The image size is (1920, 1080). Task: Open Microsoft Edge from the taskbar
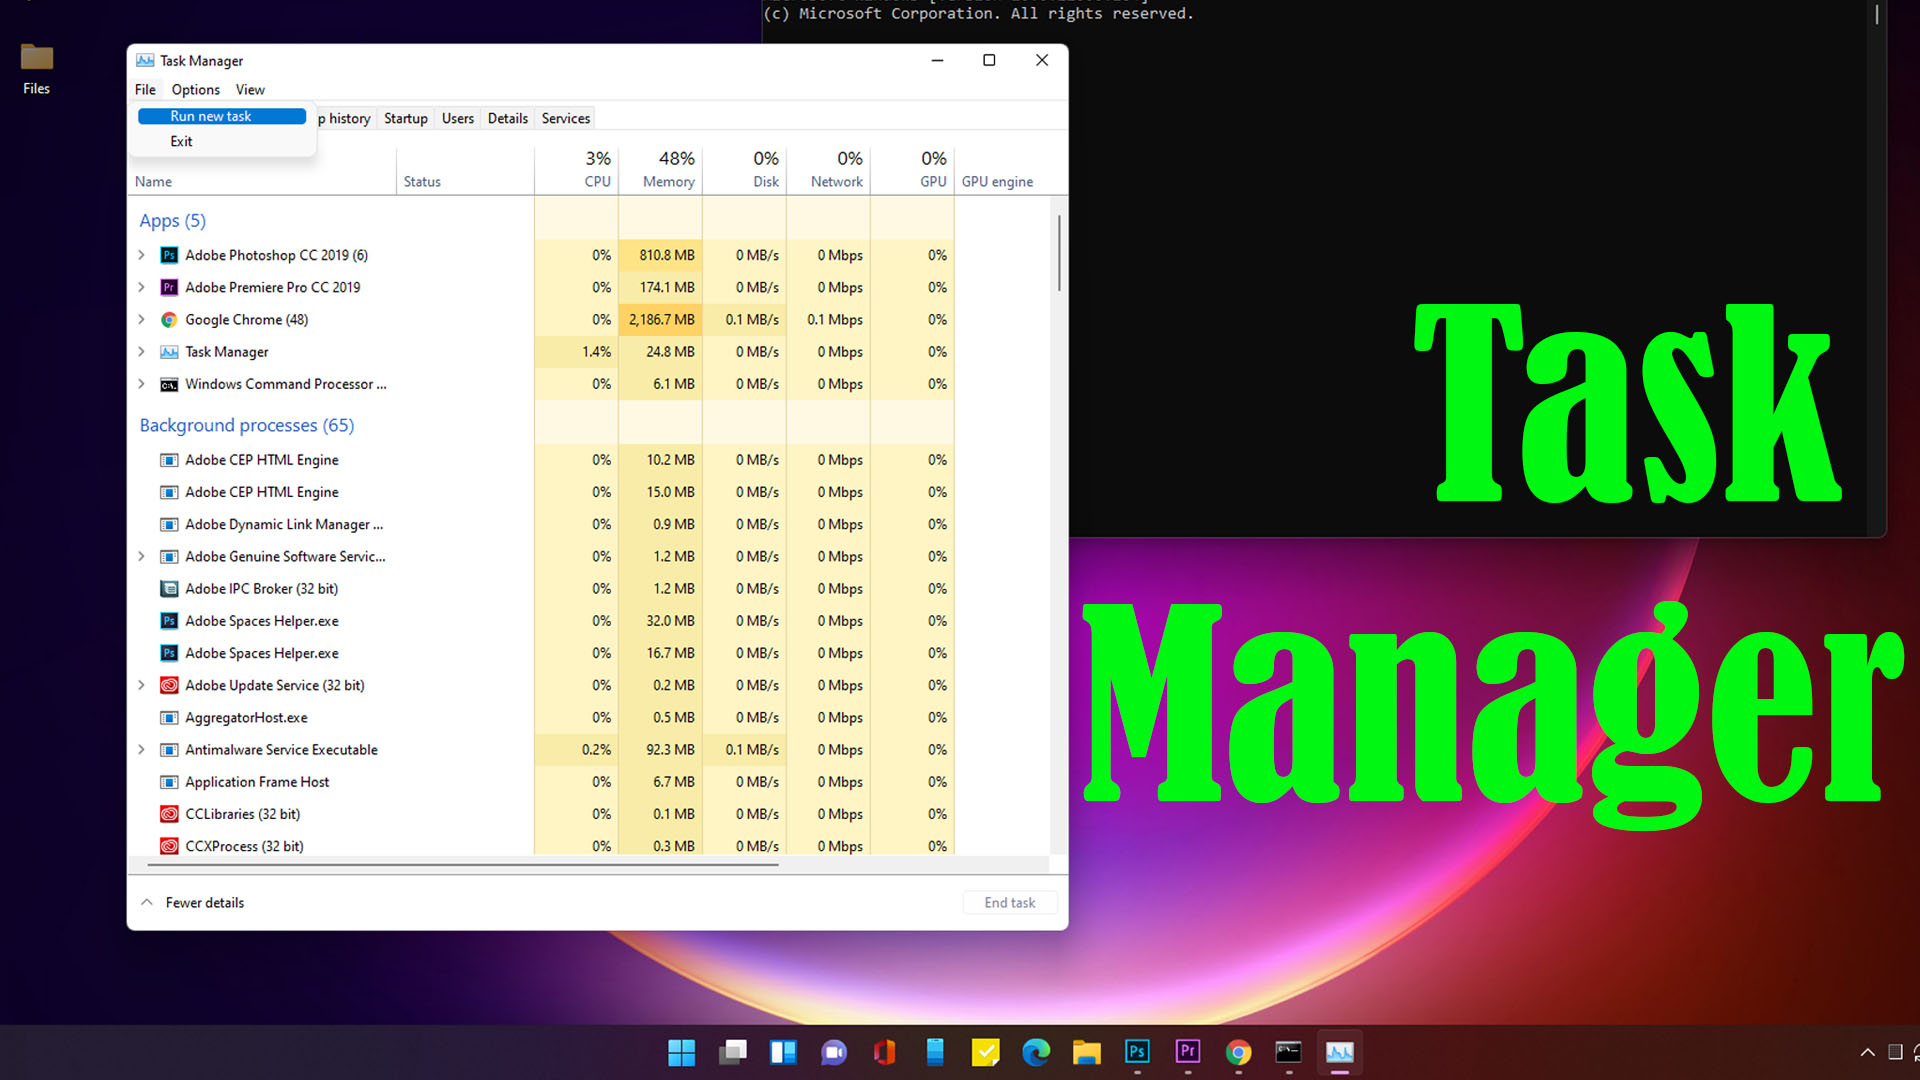[1036, 1052]
